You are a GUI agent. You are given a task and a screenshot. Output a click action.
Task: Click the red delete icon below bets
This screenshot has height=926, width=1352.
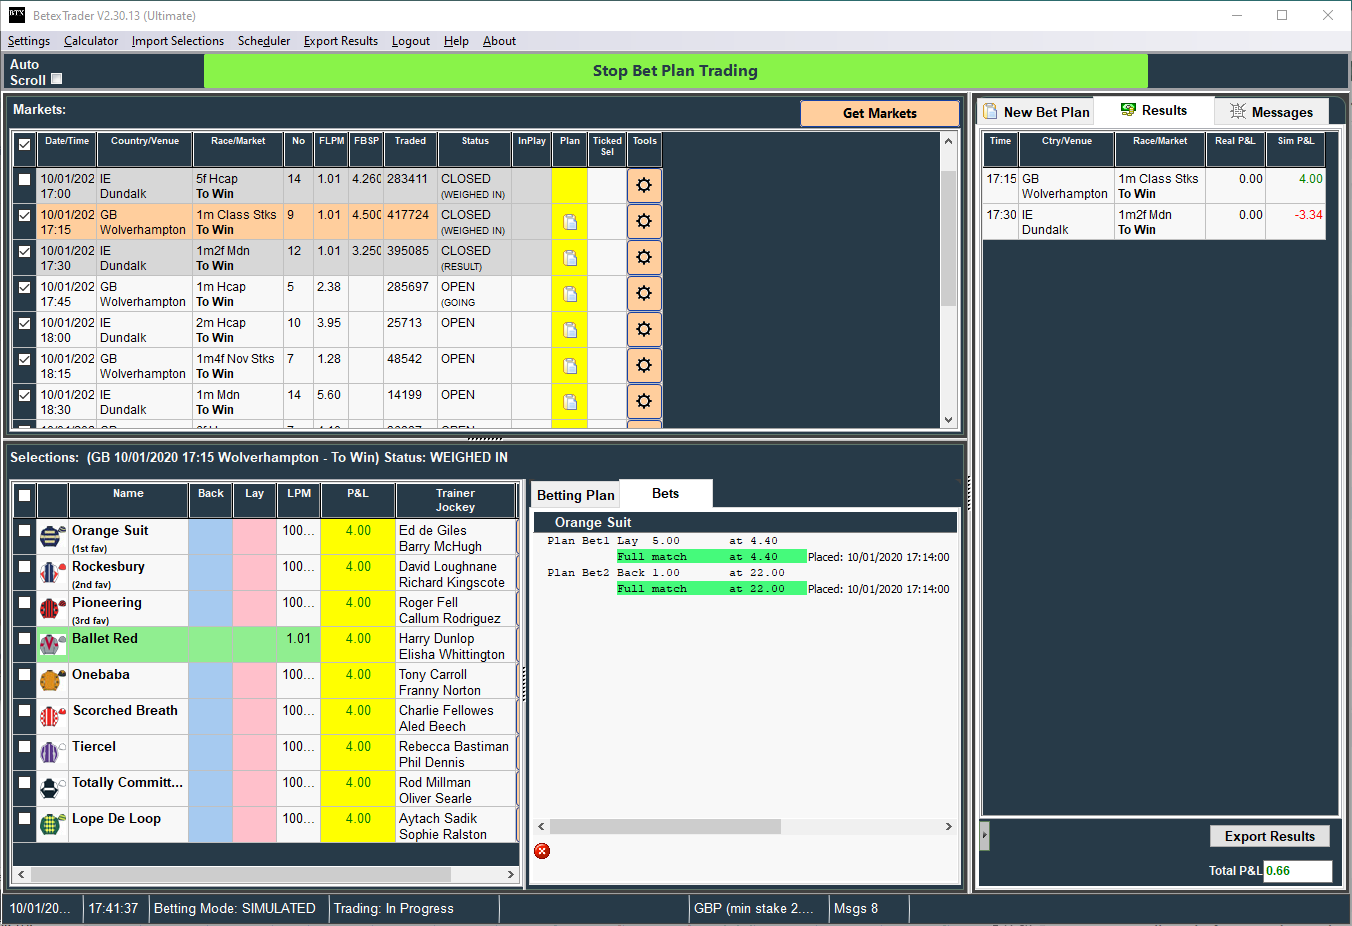click(x=542, y=851)
